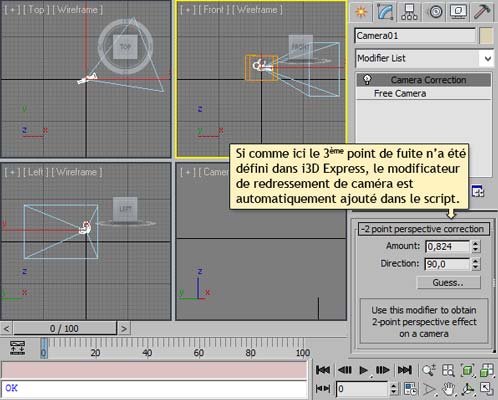The height and width of the screenshot is (400, 498).
Task: Toggle the Camera Correction lightbulb on/off
Action: 367,80
